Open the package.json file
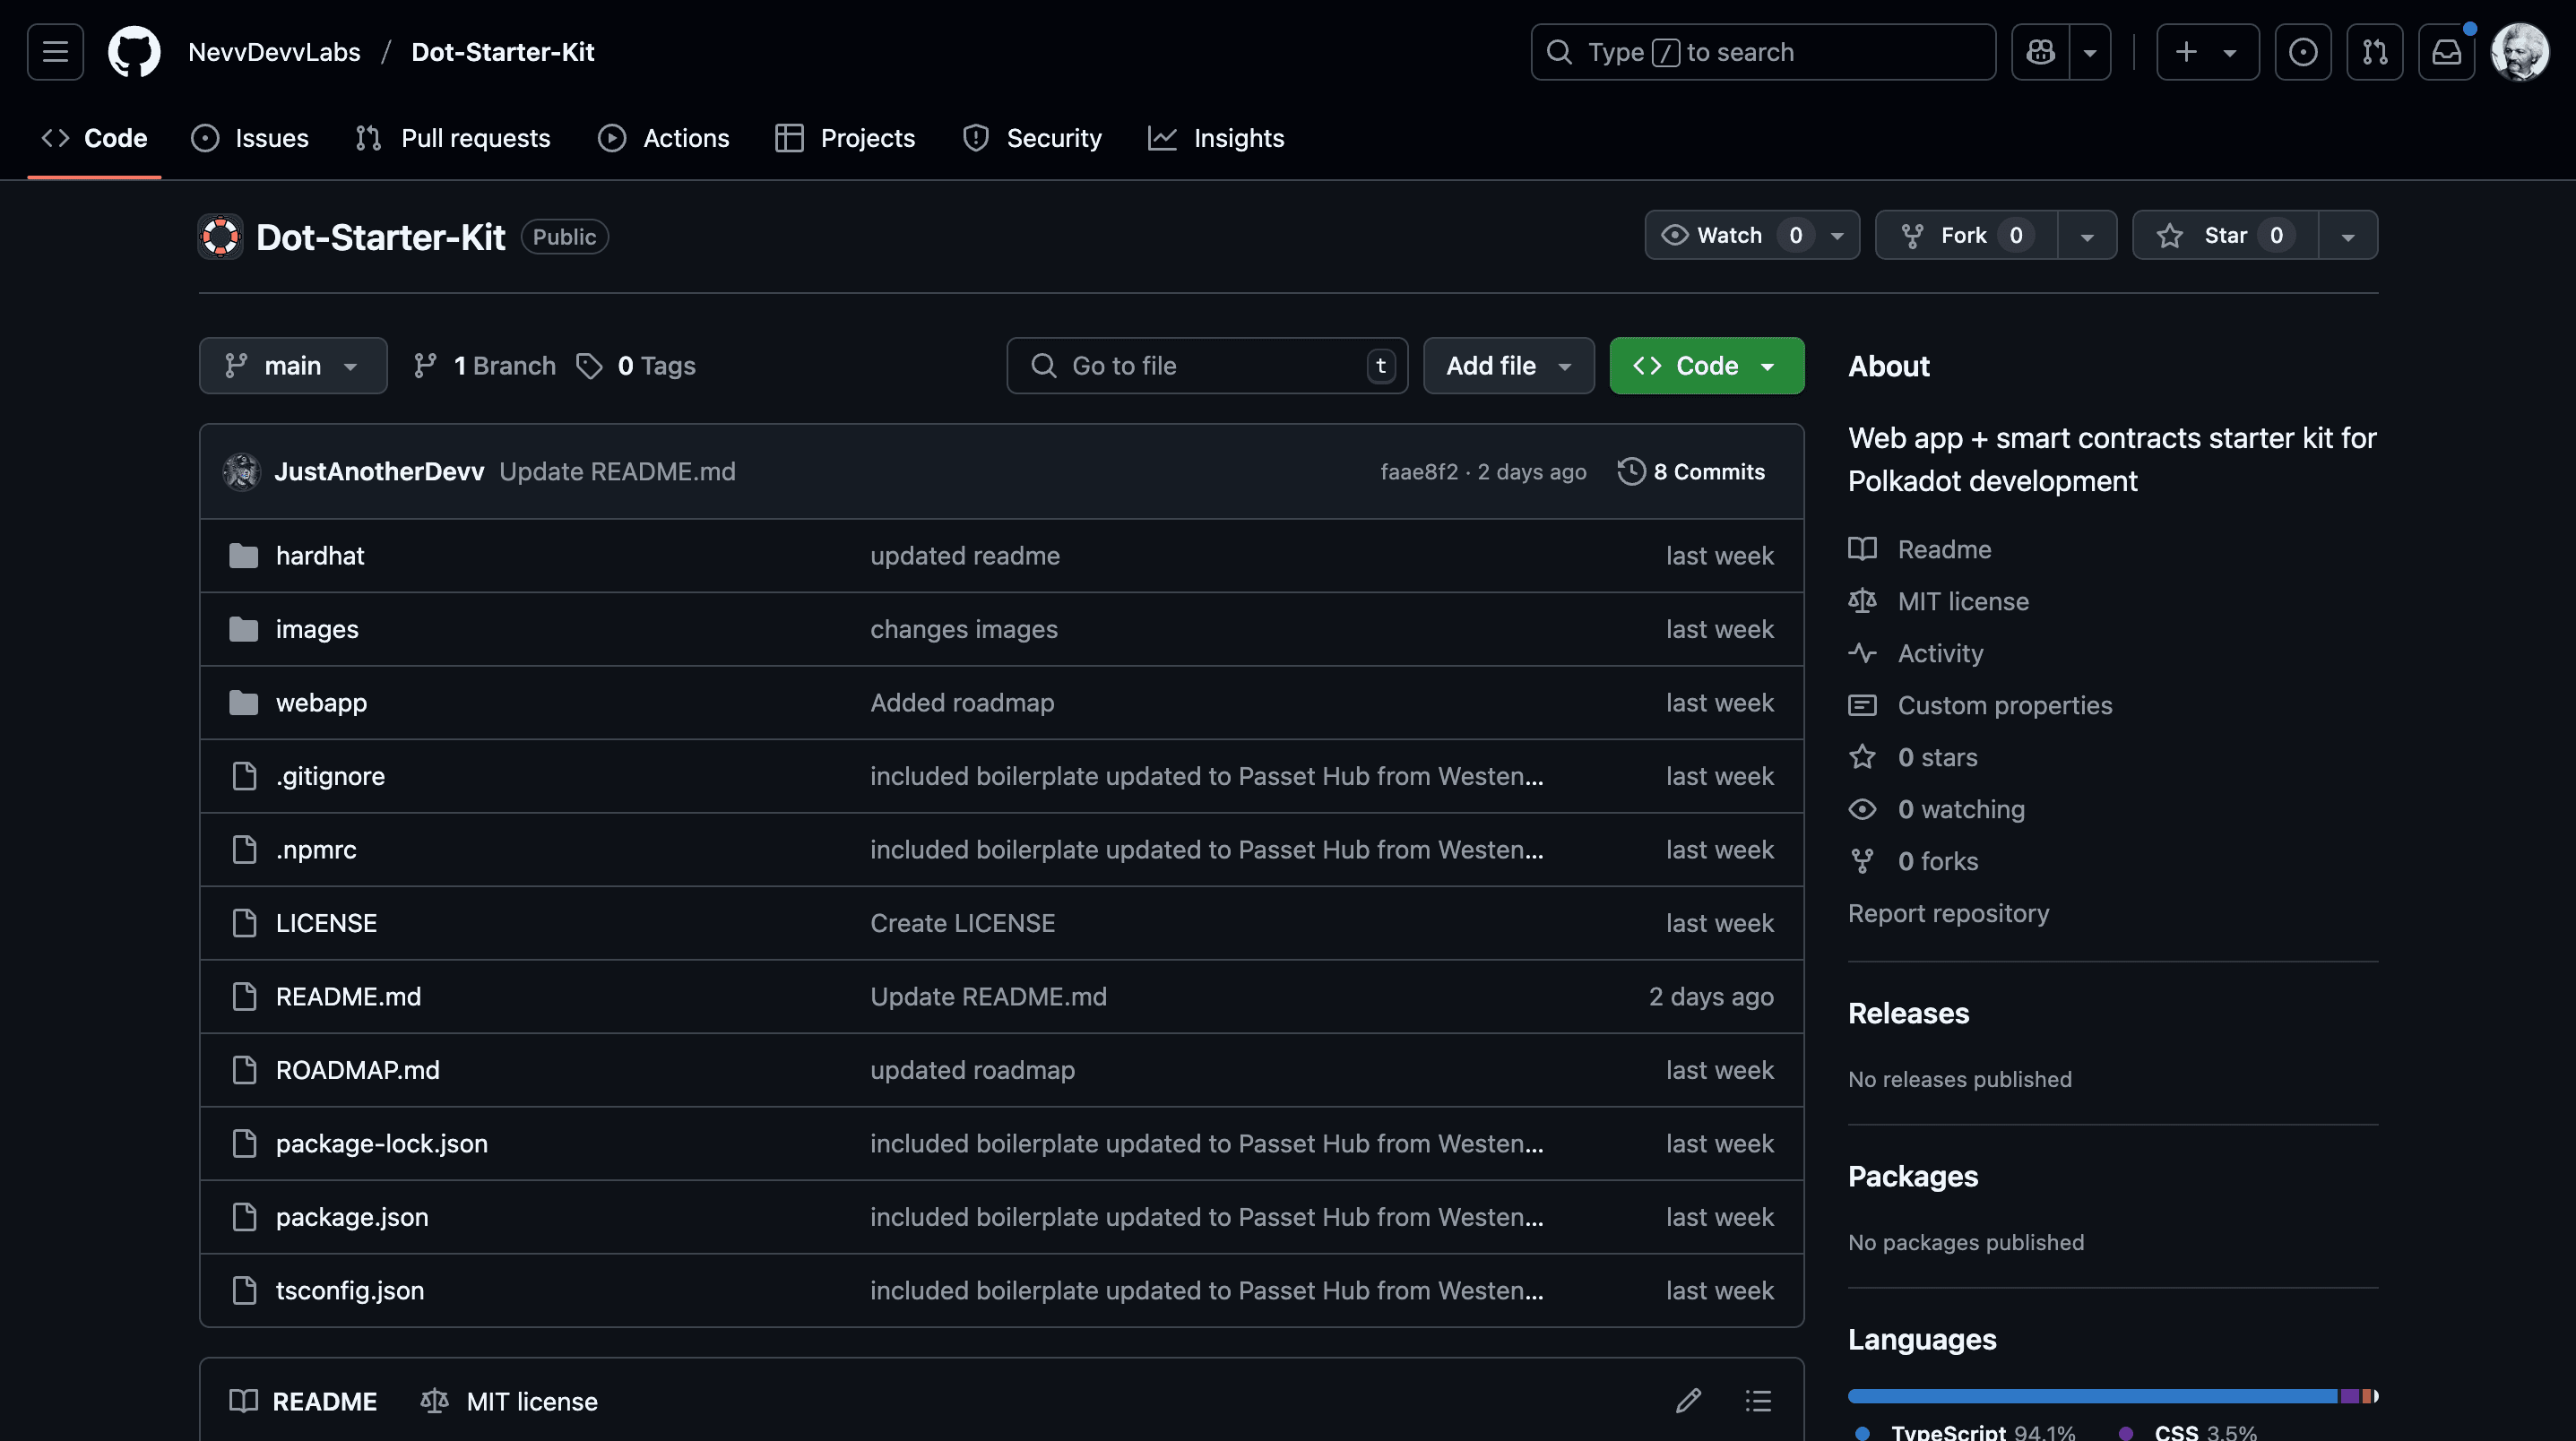The width and height of the screenshot is (2576, 1441). pyautogui.click(x=352, y=1217)
